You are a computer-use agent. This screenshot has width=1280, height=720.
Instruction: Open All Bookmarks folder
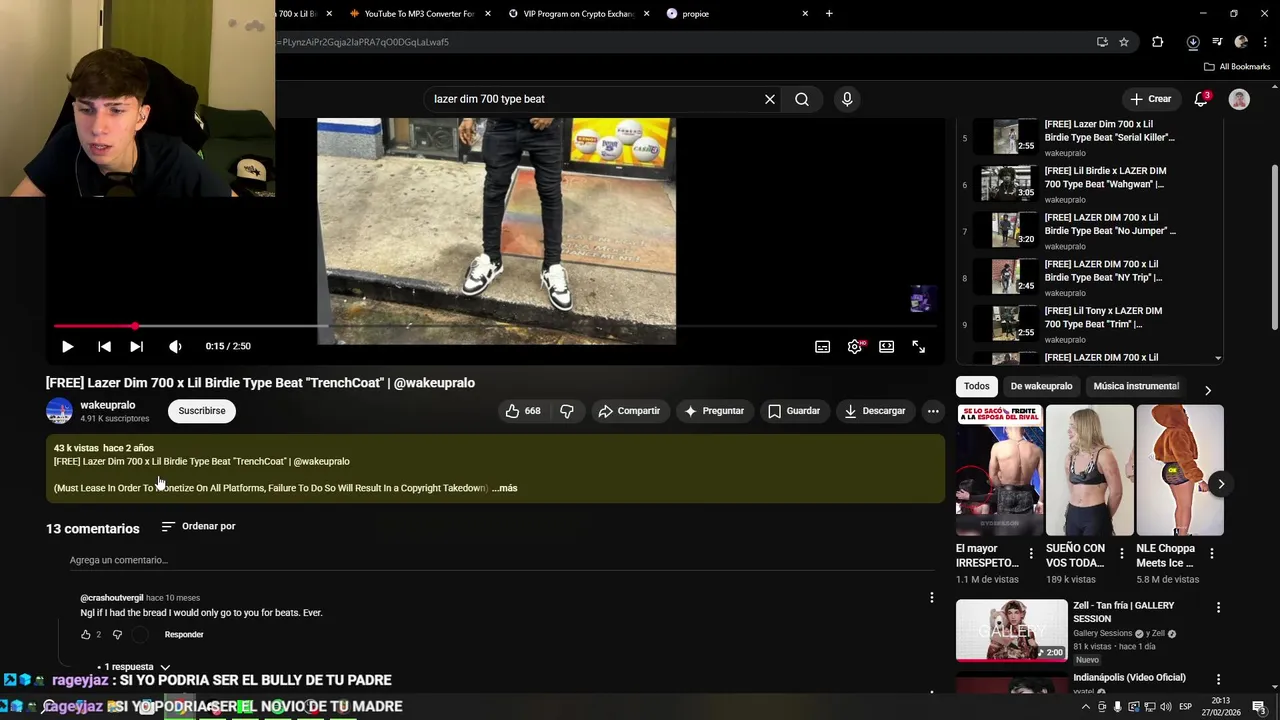(1237, 67)
